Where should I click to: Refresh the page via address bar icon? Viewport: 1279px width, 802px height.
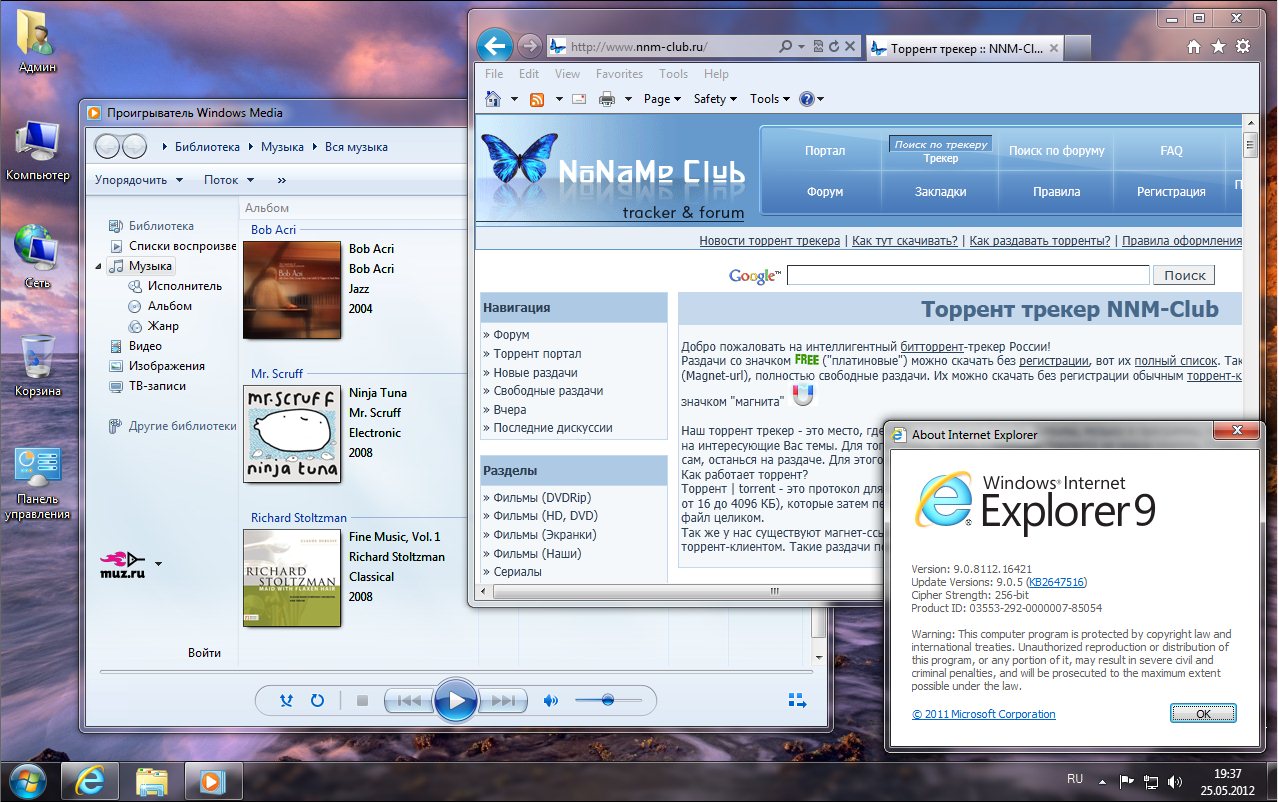(x=834, y=46)
